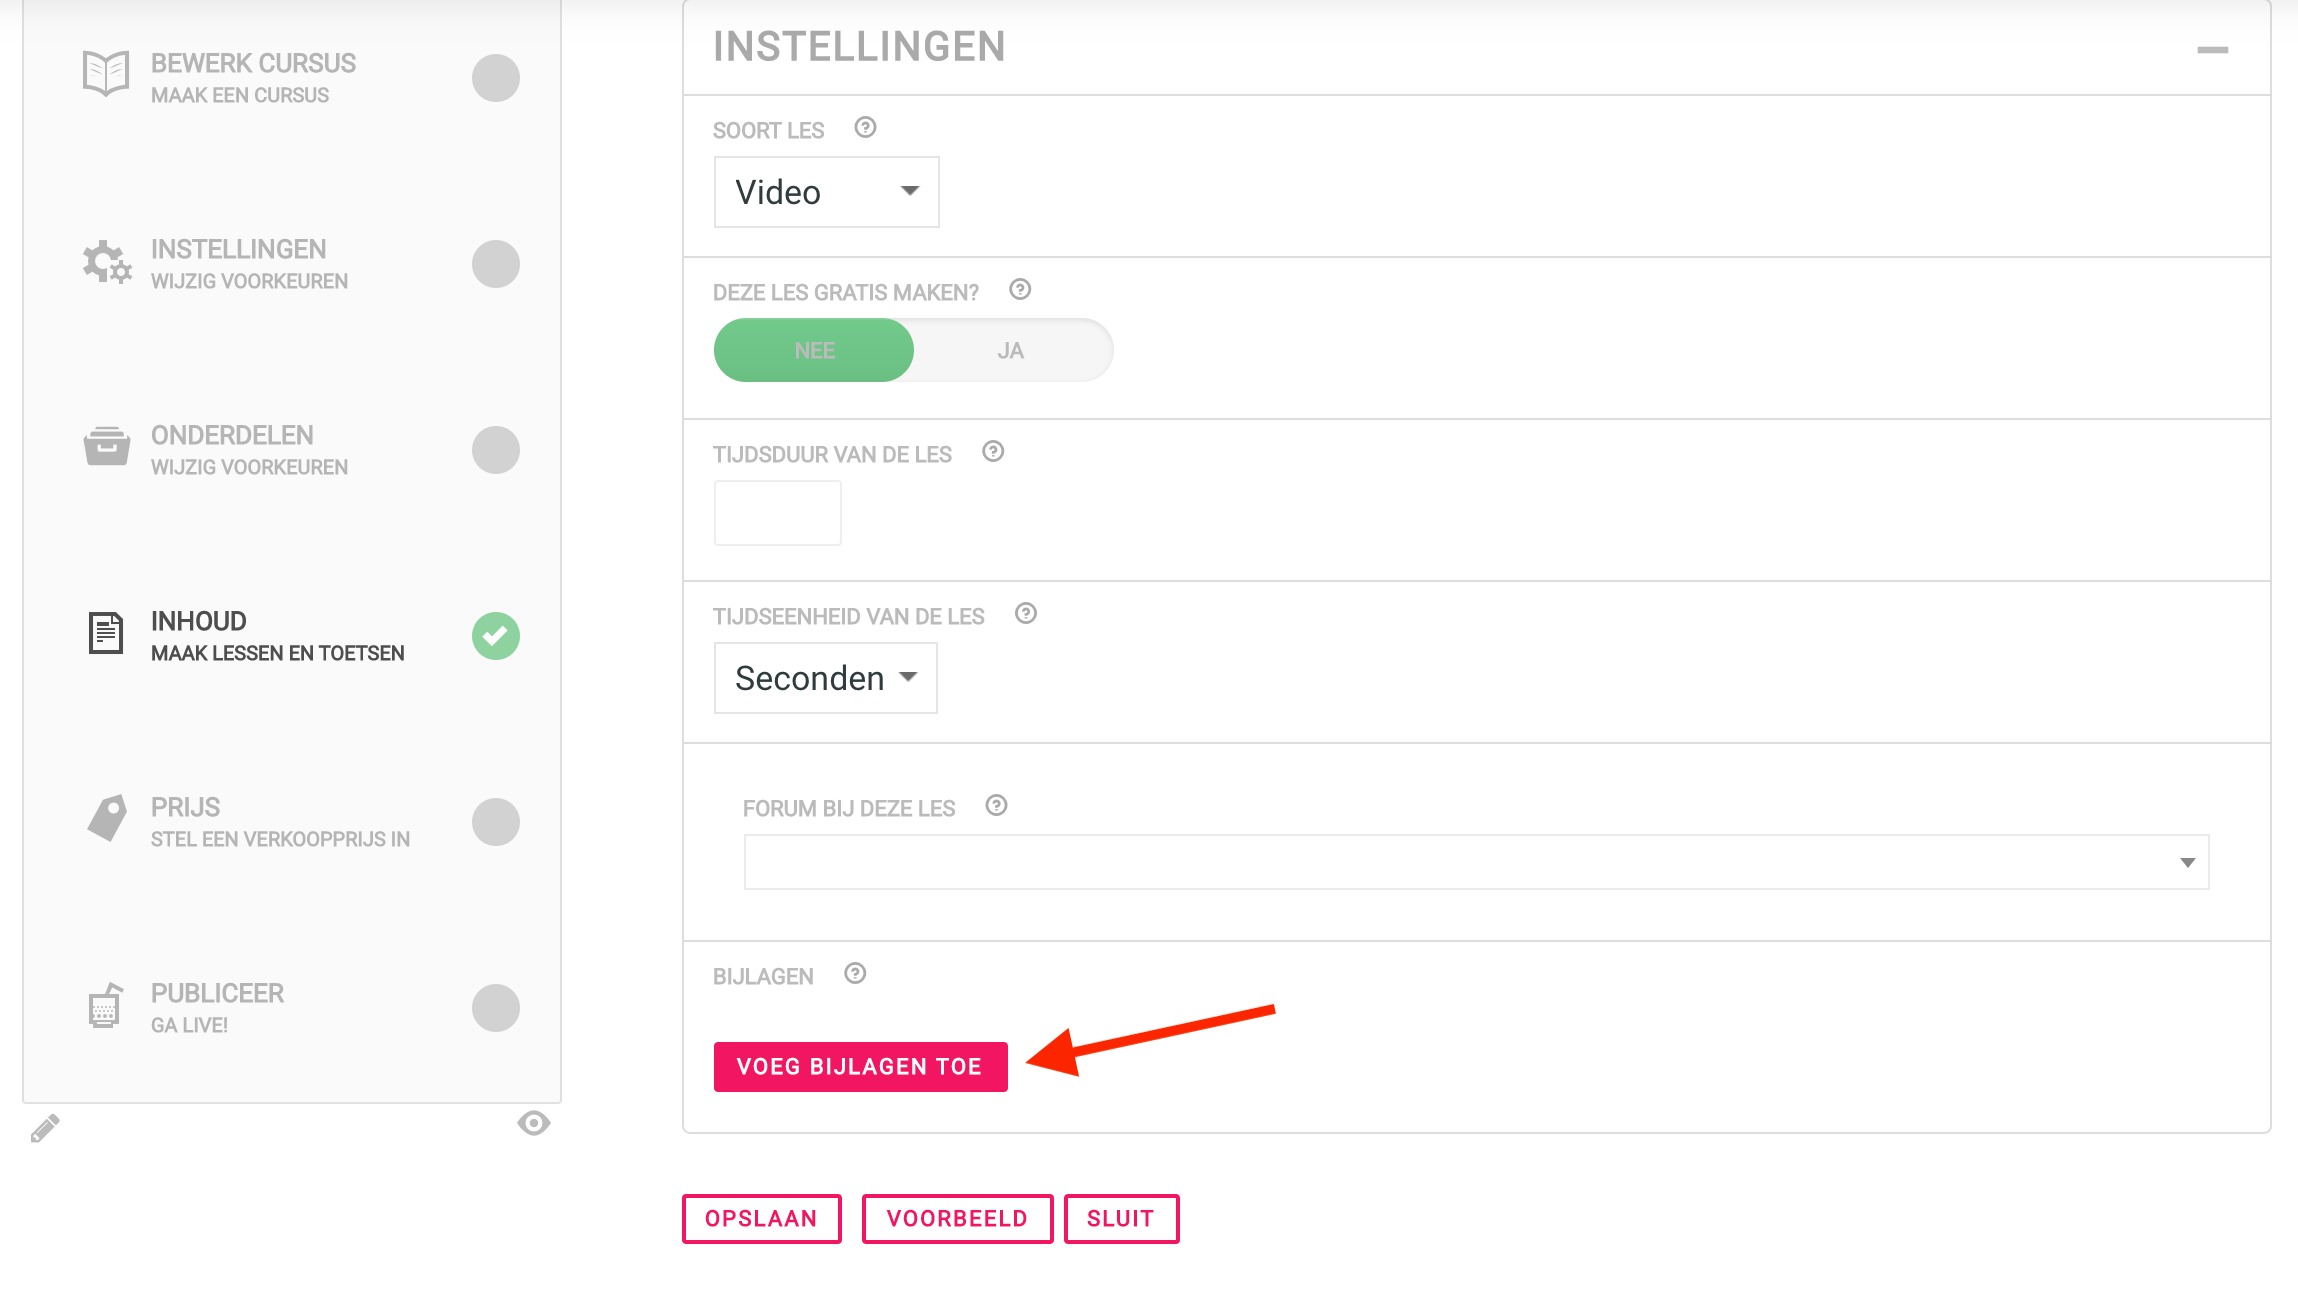Open help icon next to Bijlagen
2298x1302 pixels.
pyautogui.click(x=855, y=974)
